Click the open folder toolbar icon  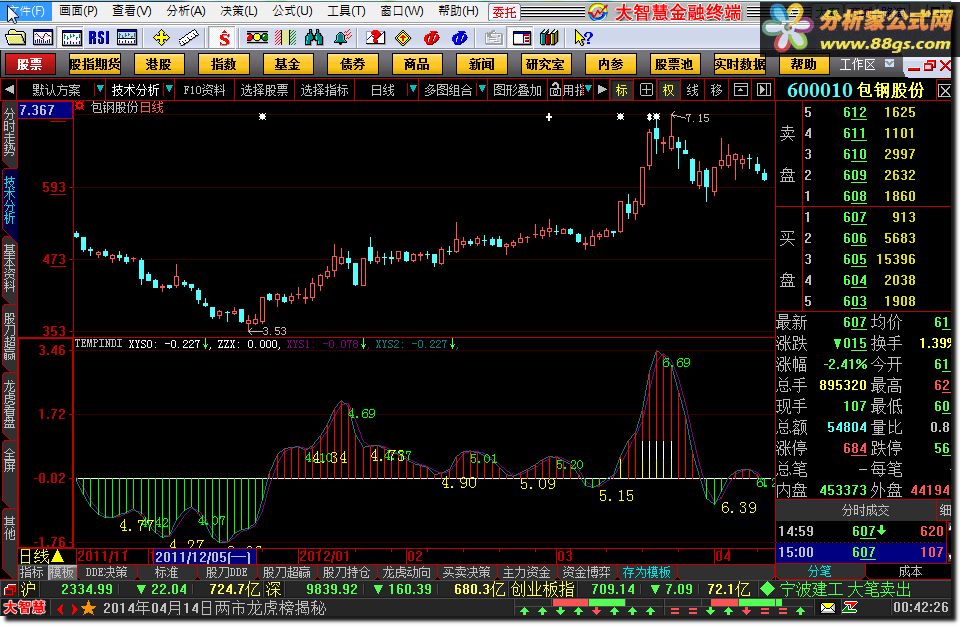(x=15, y=38)
